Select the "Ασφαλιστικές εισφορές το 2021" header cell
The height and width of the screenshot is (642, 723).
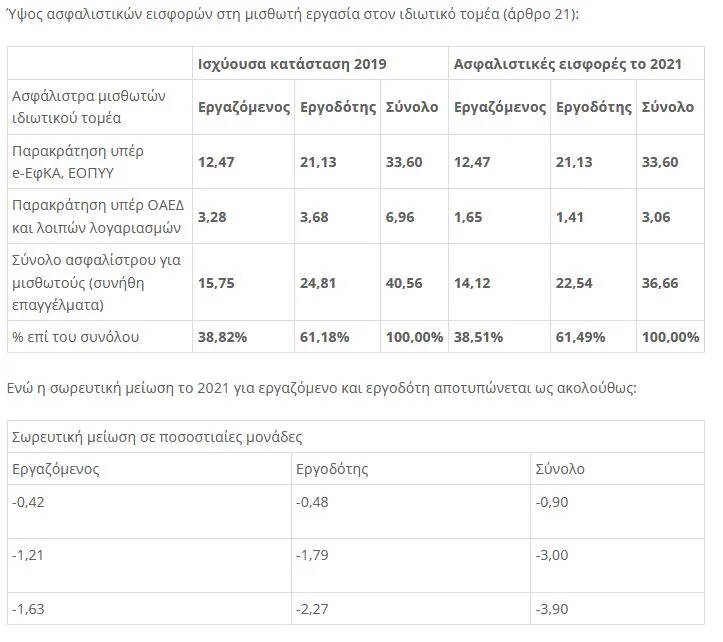point(568,64)
